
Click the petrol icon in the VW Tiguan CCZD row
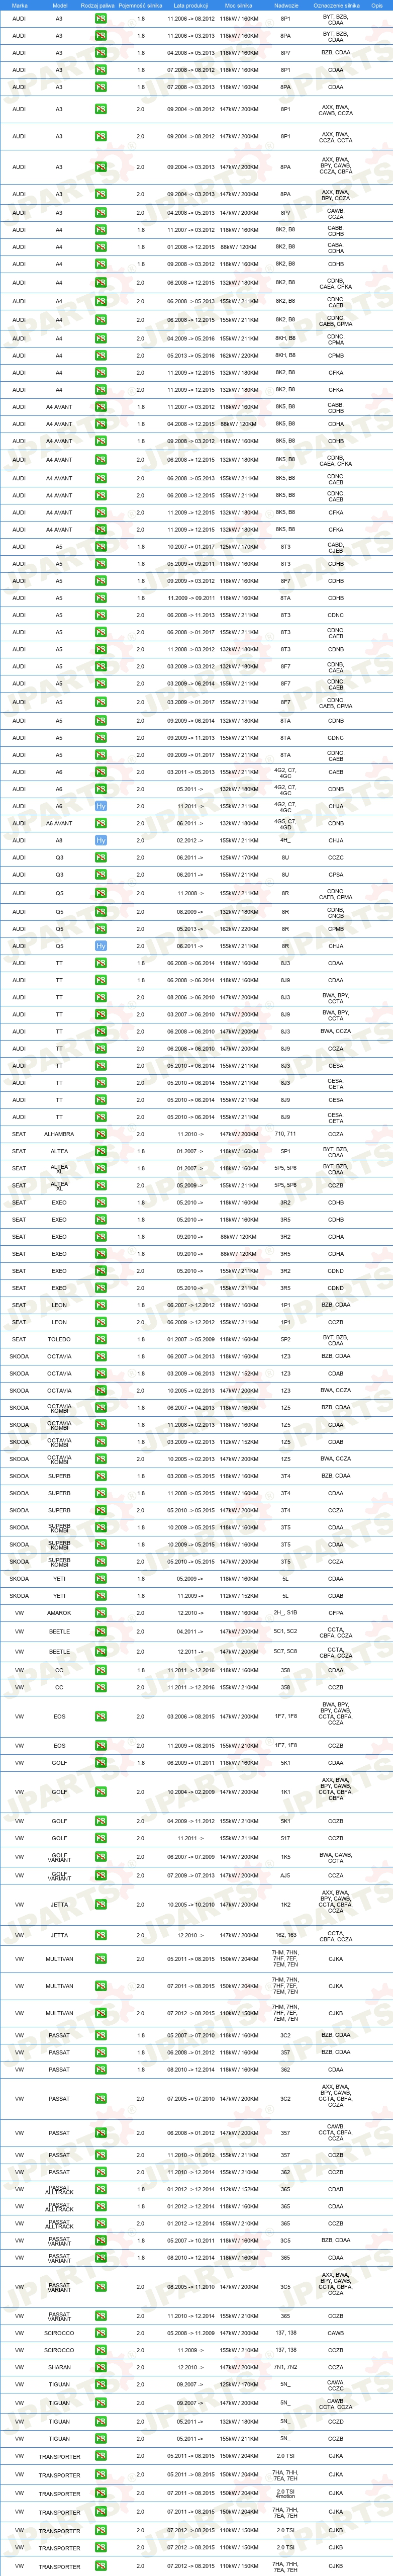pos(101,2421)
